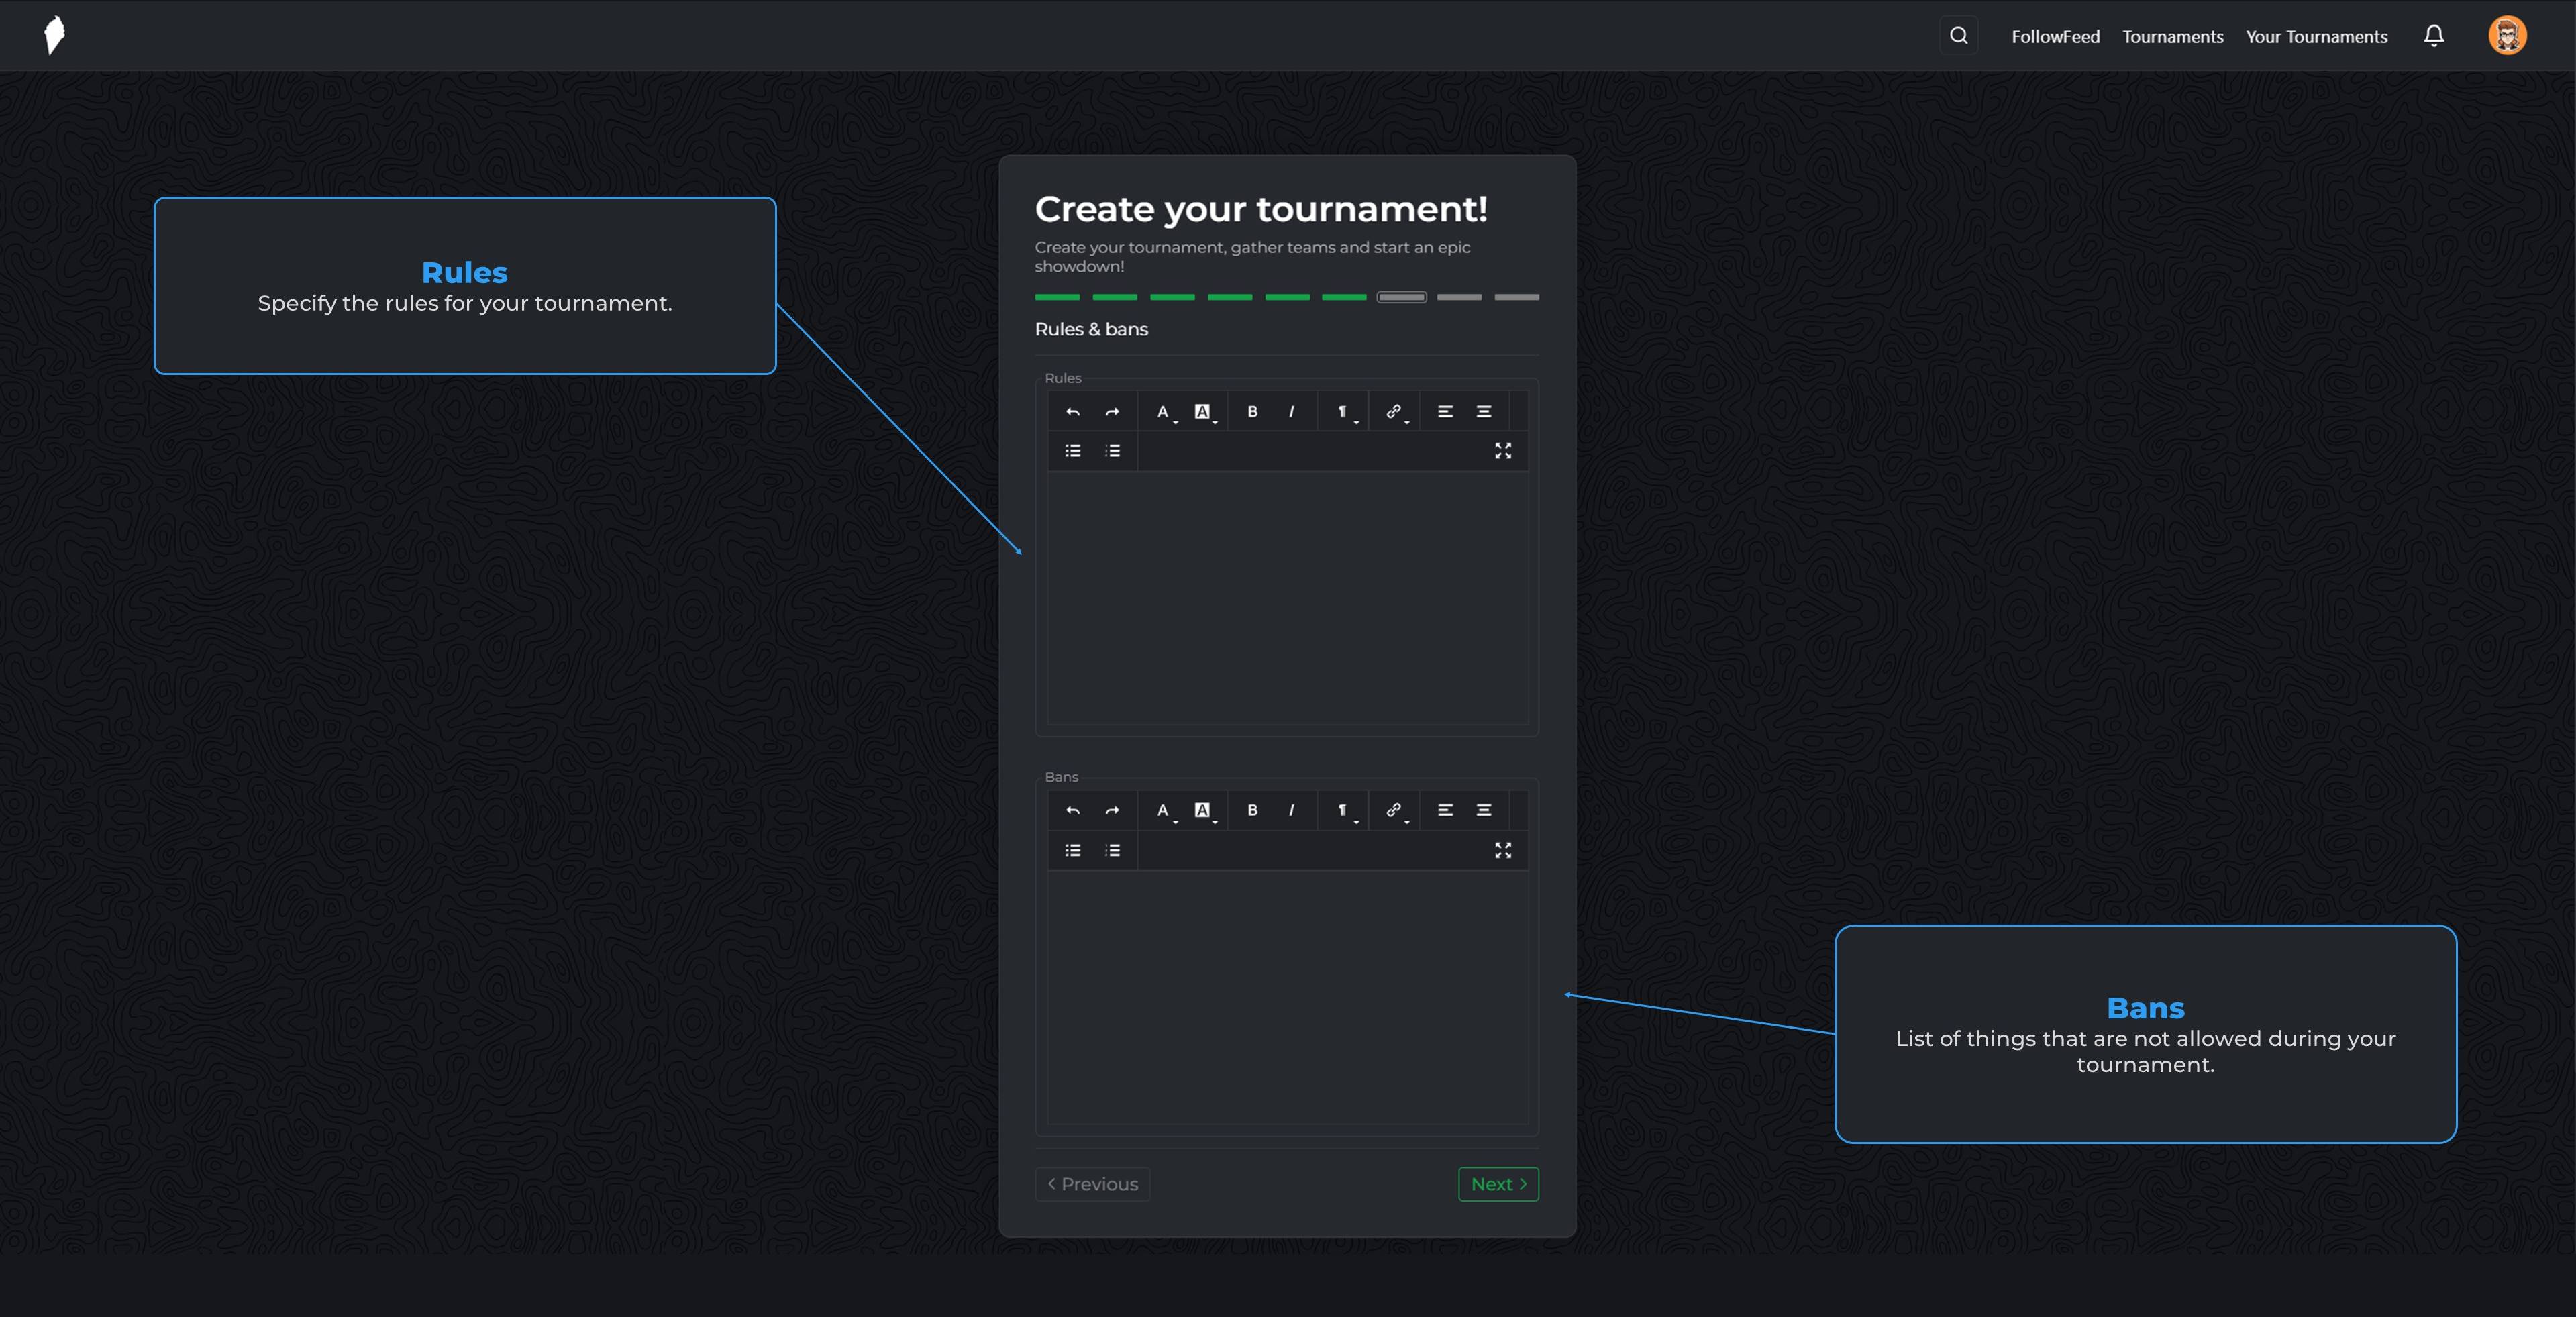
Task: Toggle italic formatting in Bans editor
Action: 1291,810
